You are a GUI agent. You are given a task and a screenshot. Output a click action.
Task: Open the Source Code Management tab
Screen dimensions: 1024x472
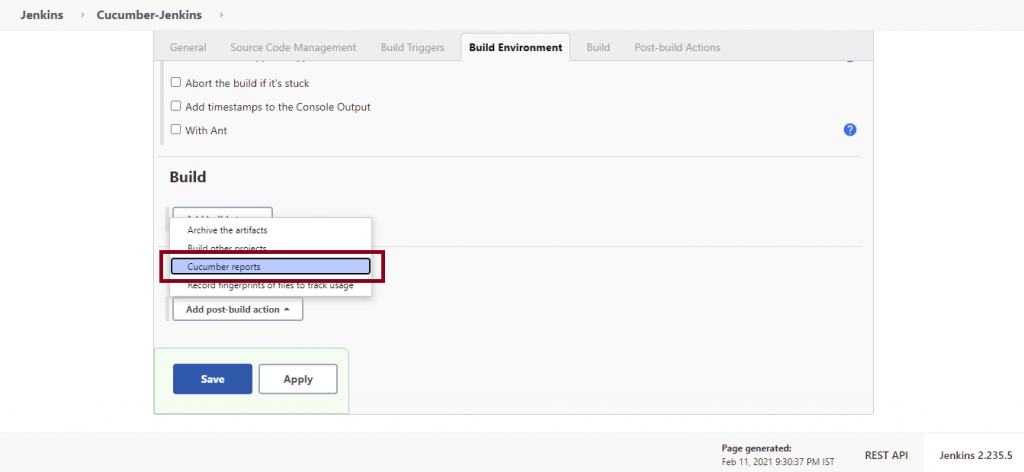coord(293,47)
